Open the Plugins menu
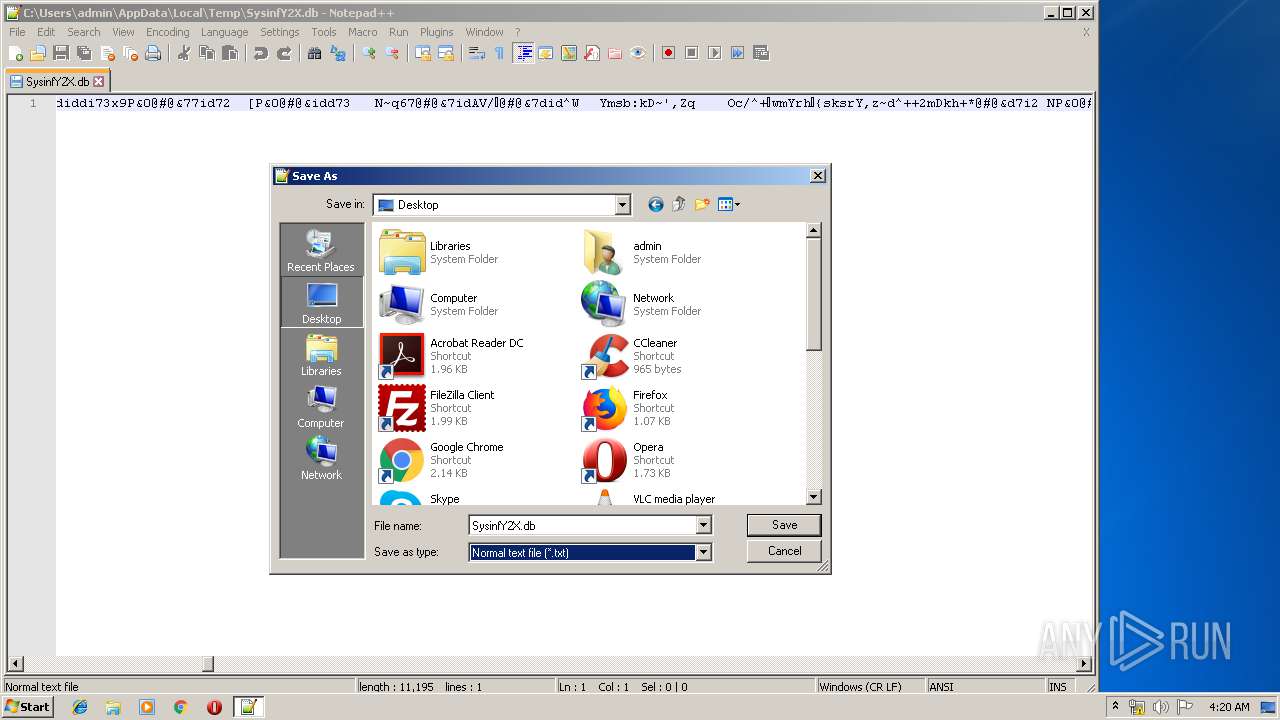The image size is (1280, 720). pyautogui.click(x=436, y=32)
